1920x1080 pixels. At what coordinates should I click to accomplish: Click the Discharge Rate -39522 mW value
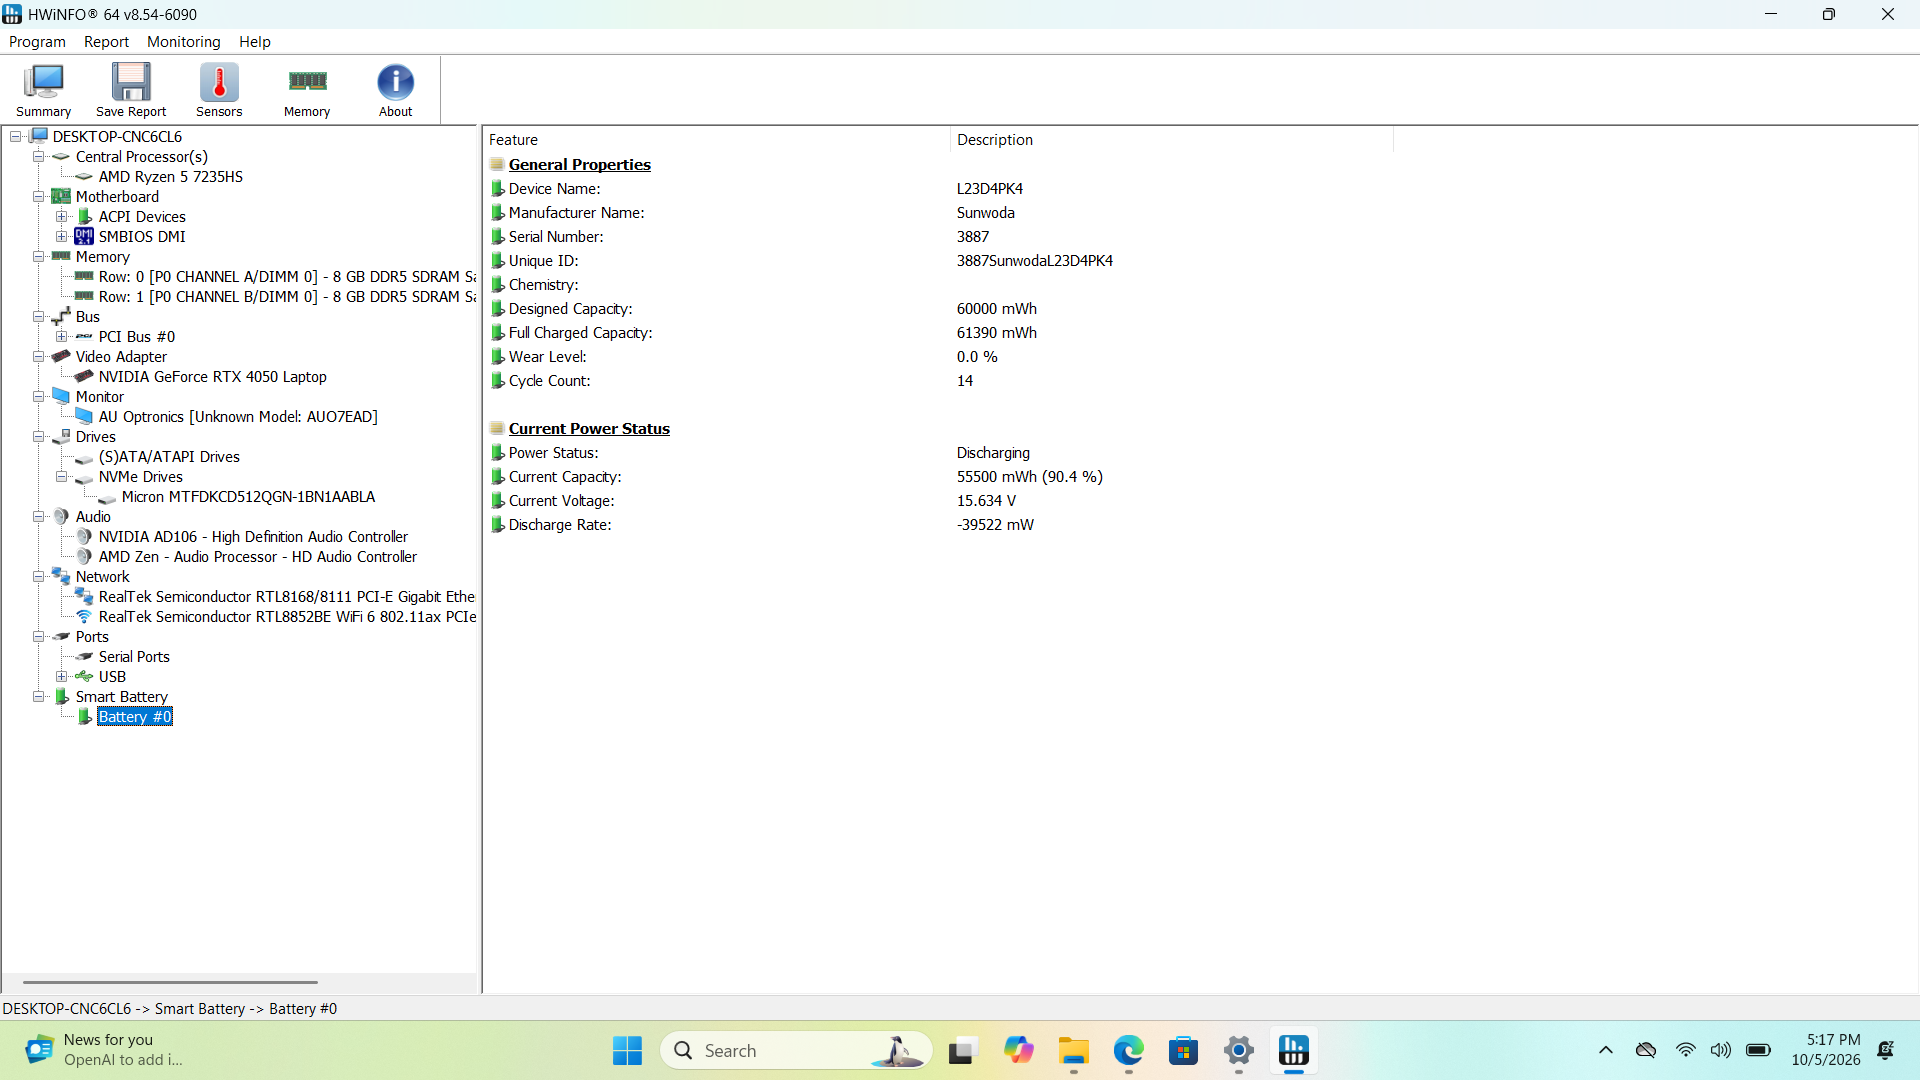pyautogui.click(x=995, y=525)
